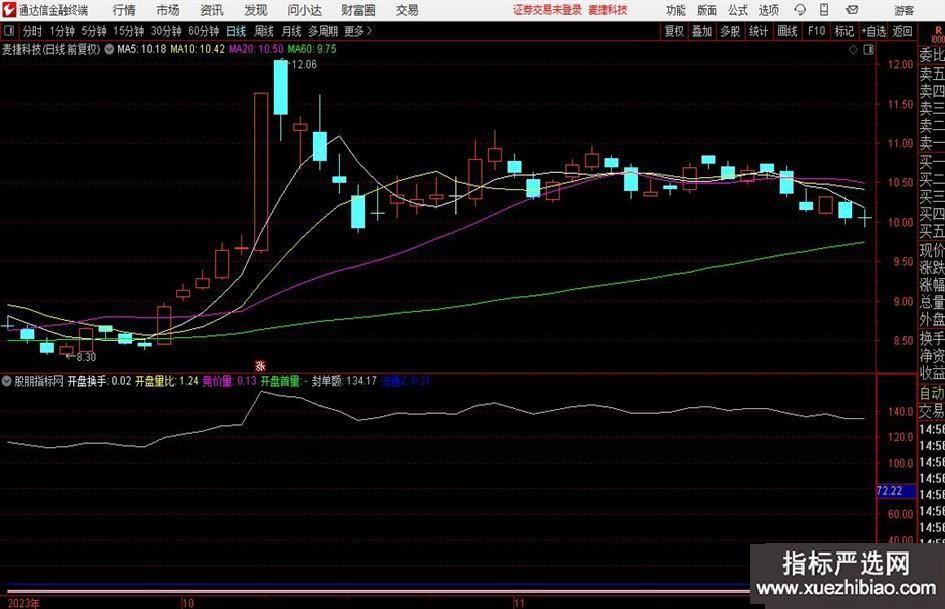
Task: Click the MA20: 10.50 label
Action: coord(256,49)
